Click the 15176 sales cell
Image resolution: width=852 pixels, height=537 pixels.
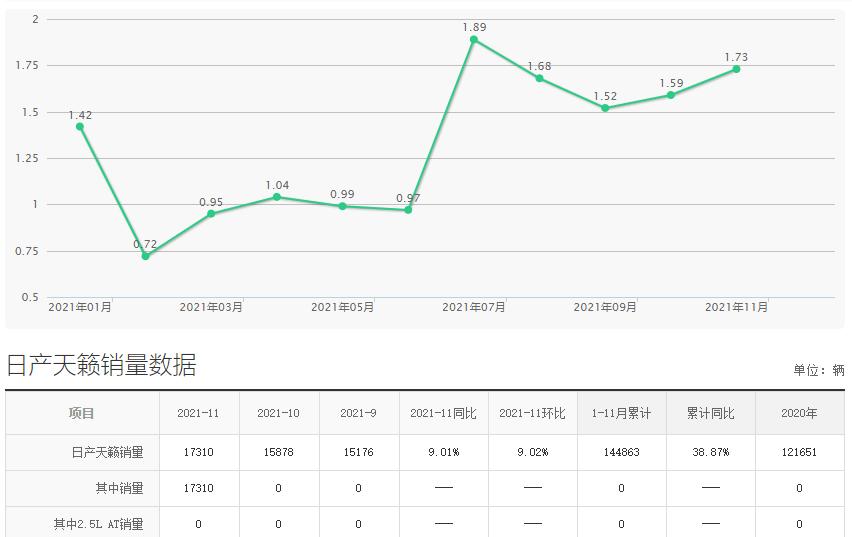pyautogui.click(x=358, y=452)
